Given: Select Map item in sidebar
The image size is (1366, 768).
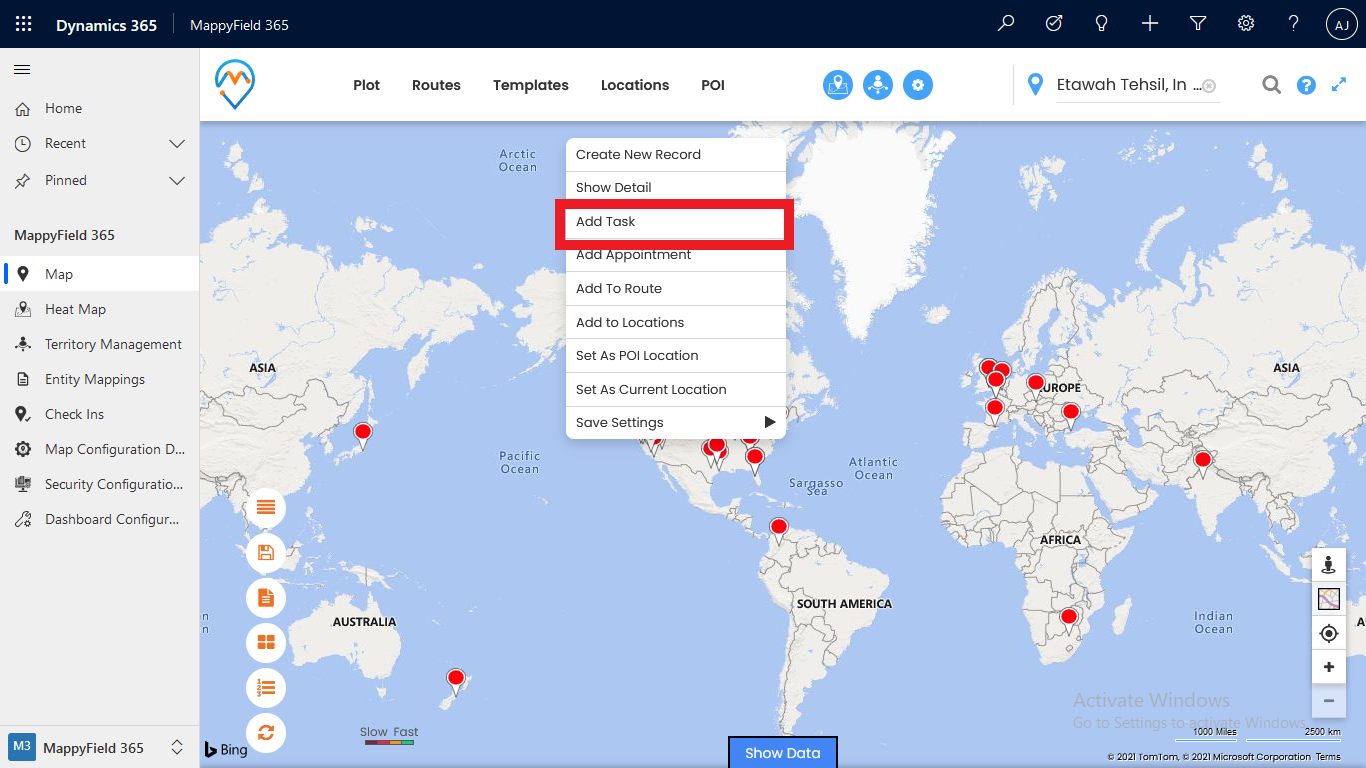Looking at the screenshot, I should pyautogui.click(x=99, y=274).
